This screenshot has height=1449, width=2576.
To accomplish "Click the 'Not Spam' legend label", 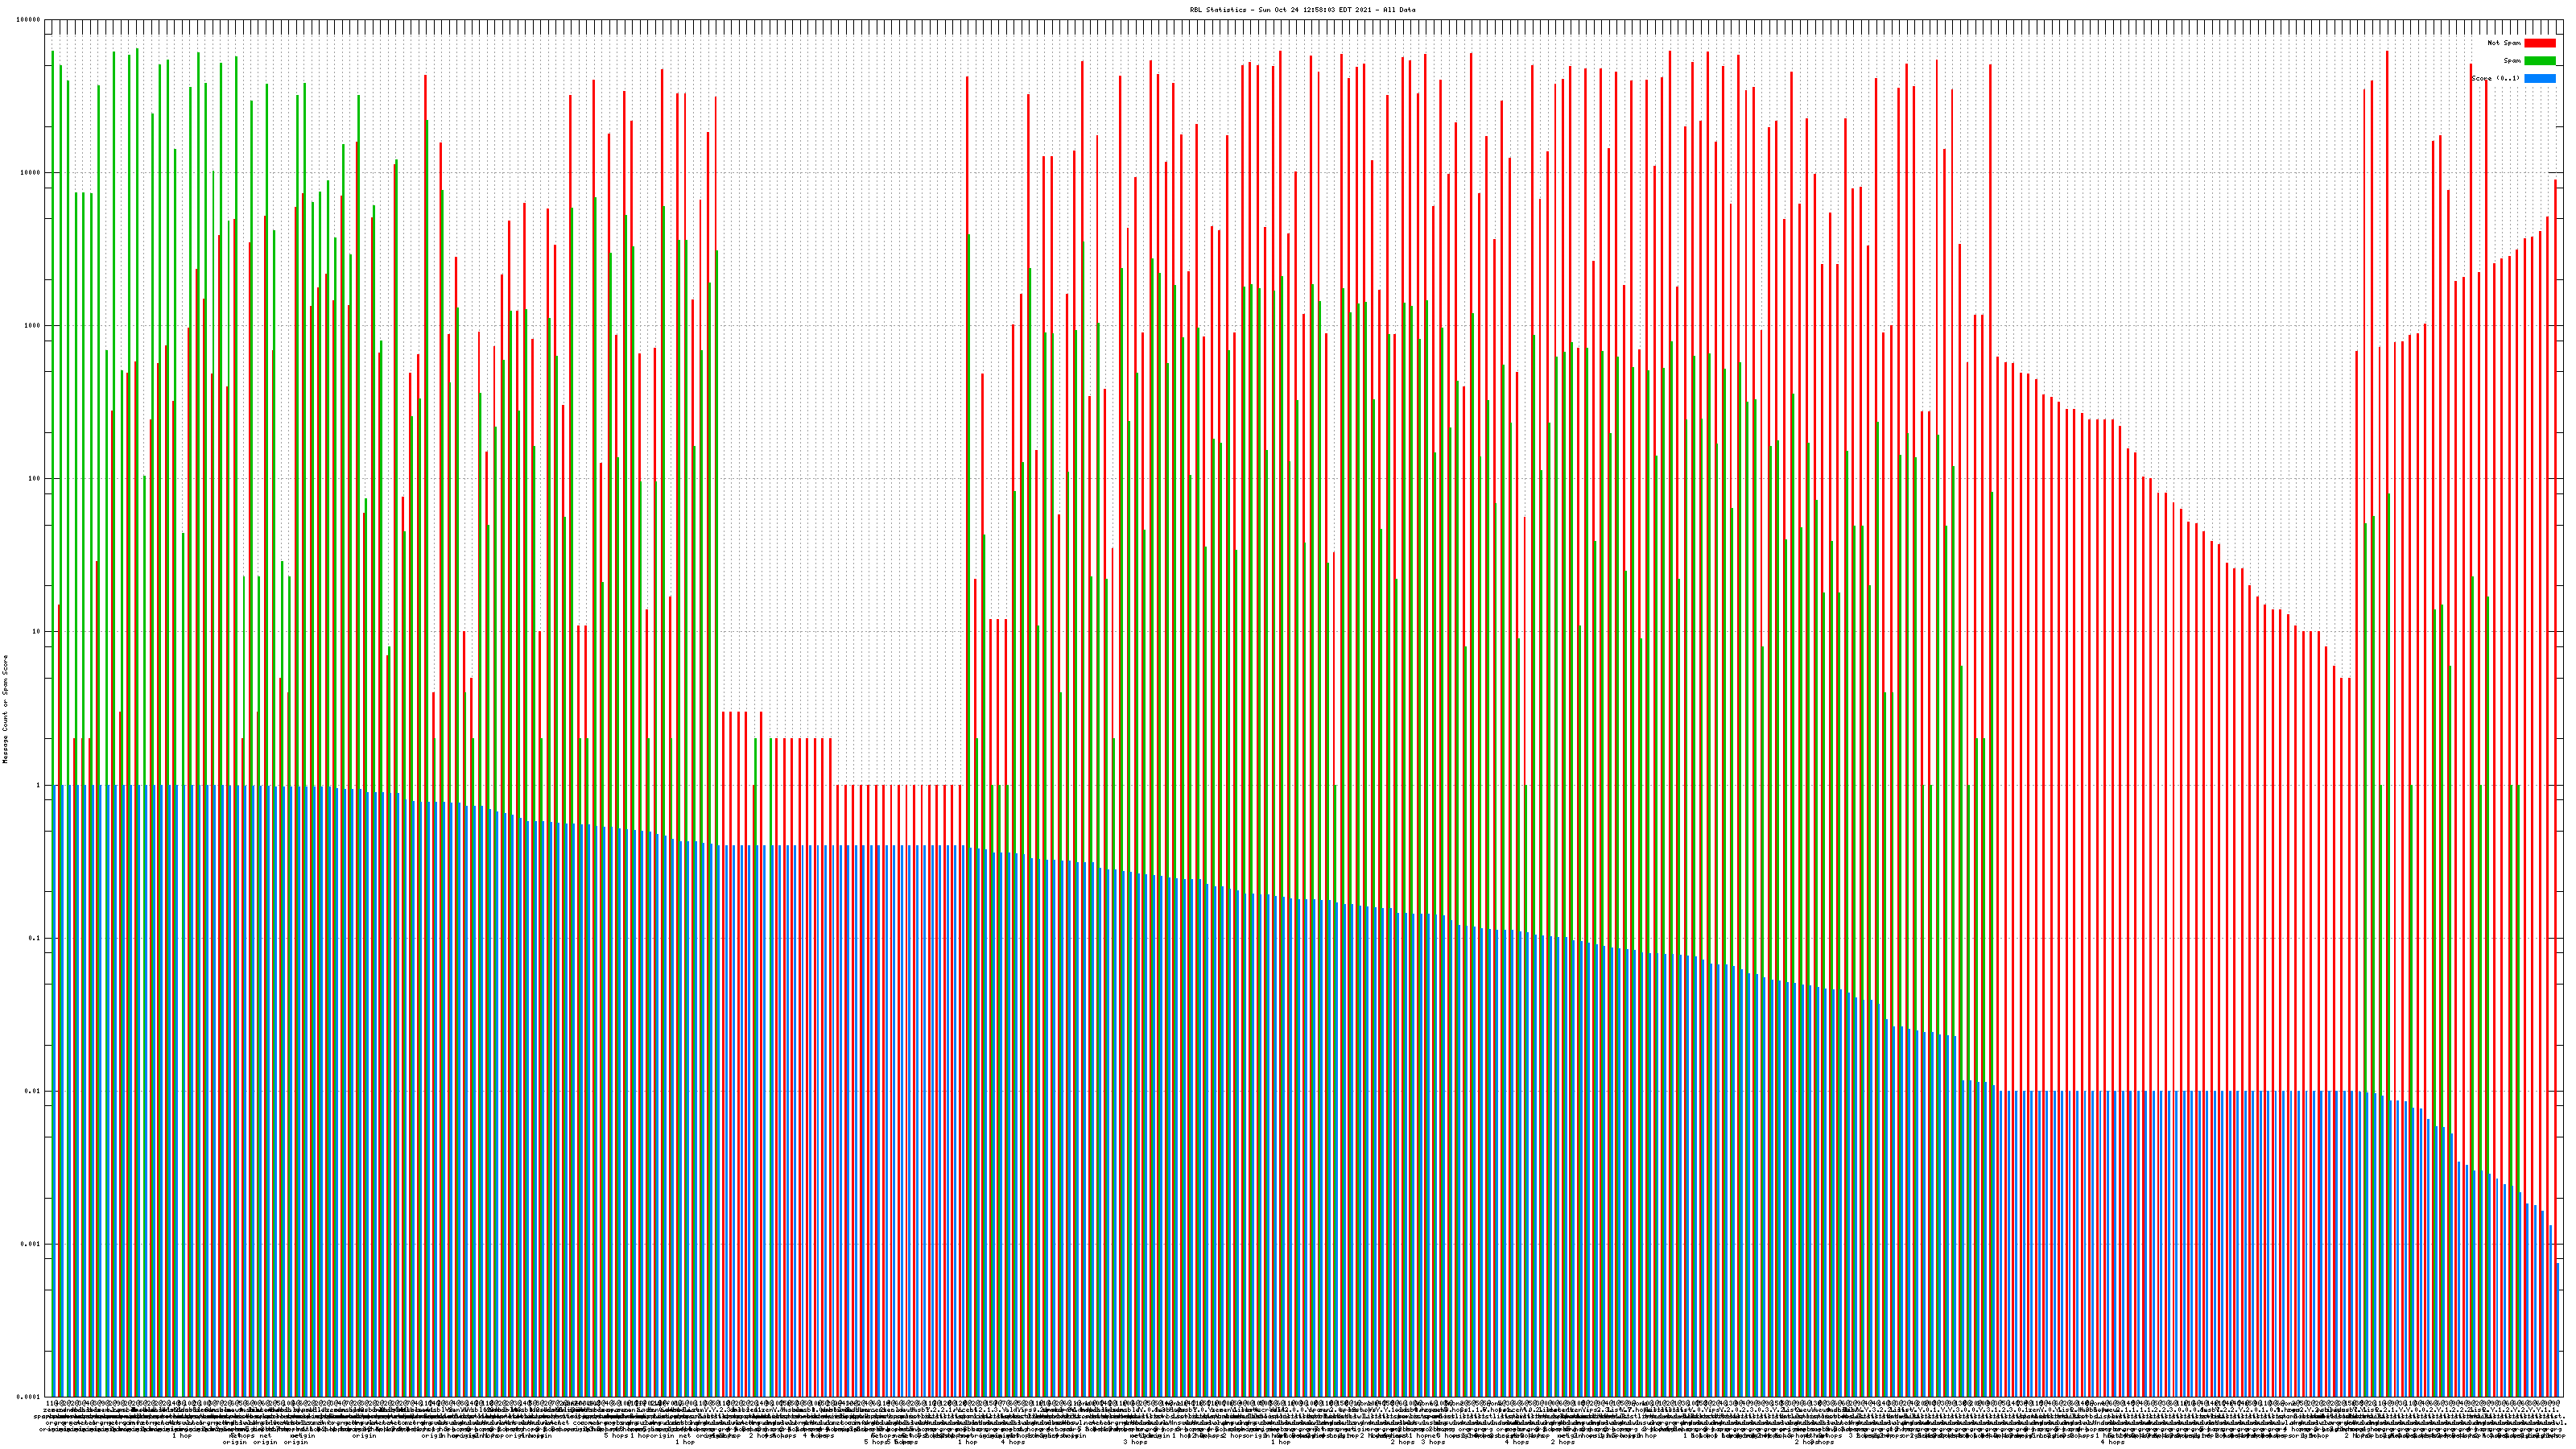I will click(2504, 43).
